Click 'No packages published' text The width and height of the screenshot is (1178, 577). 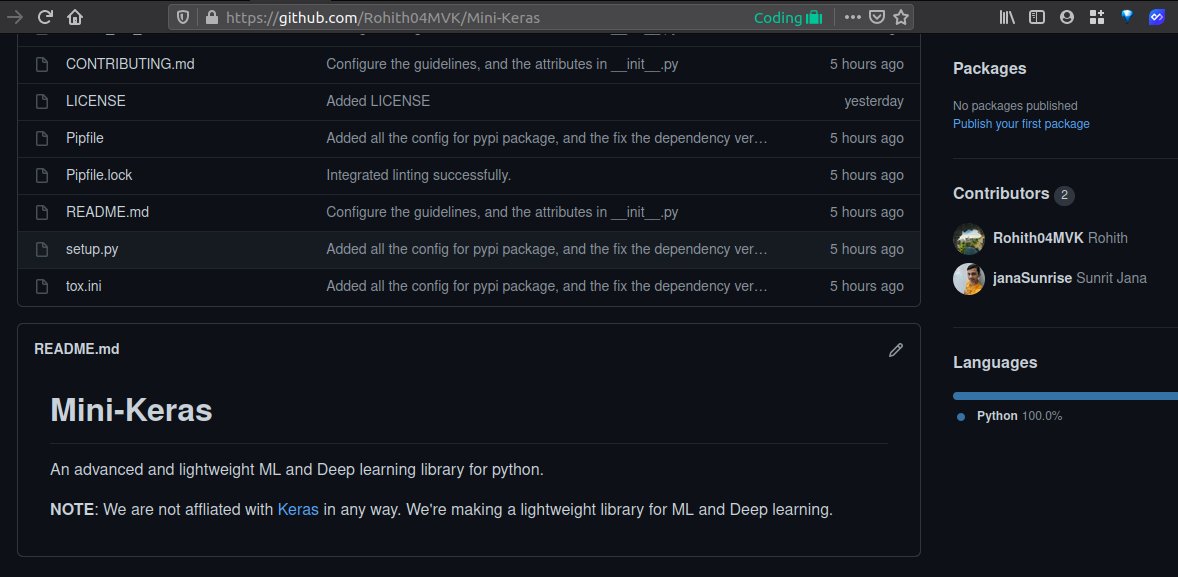click(x=1015, y=106)
